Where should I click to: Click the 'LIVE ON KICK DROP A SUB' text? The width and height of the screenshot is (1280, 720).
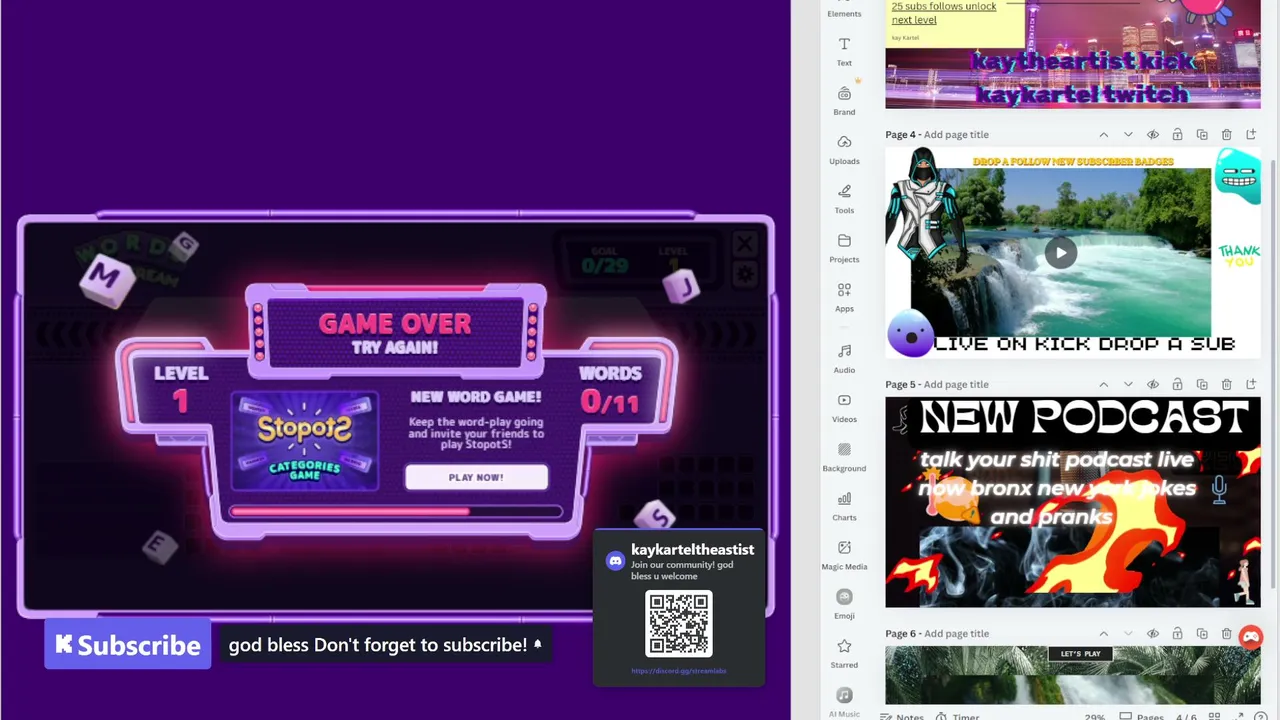1085,344
